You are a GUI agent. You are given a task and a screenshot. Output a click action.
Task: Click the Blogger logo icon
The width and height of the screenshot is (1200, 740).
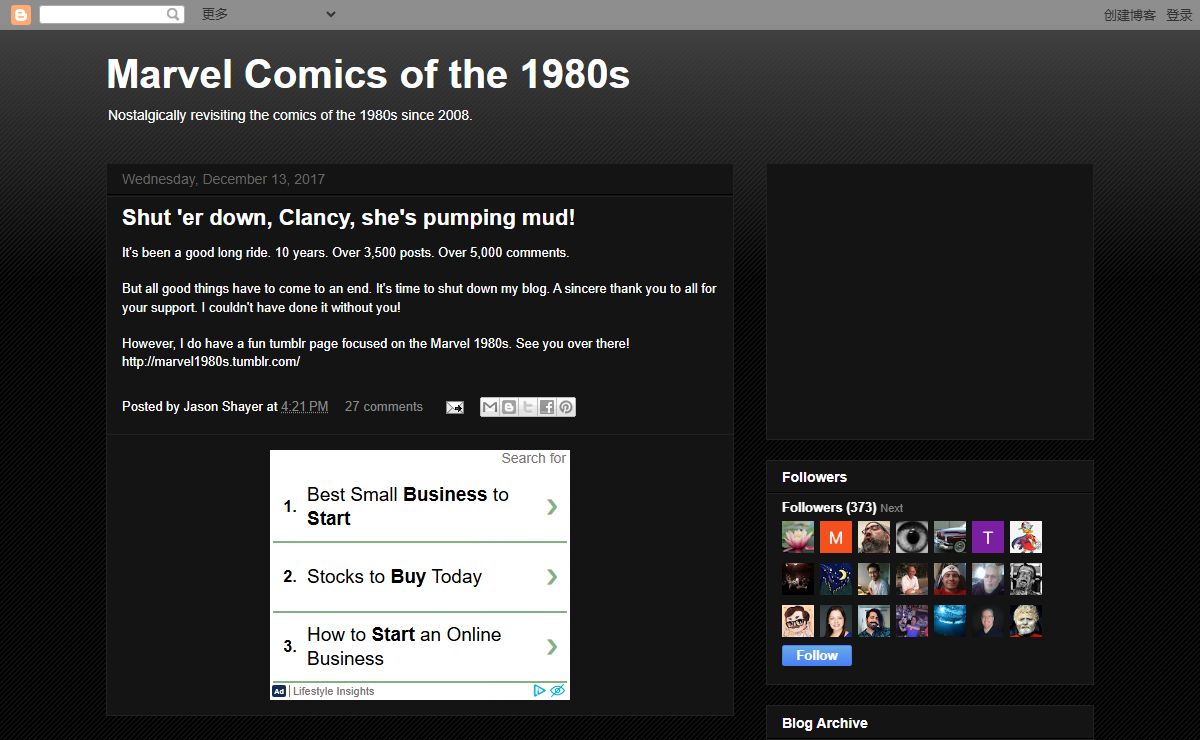[20, 15]
